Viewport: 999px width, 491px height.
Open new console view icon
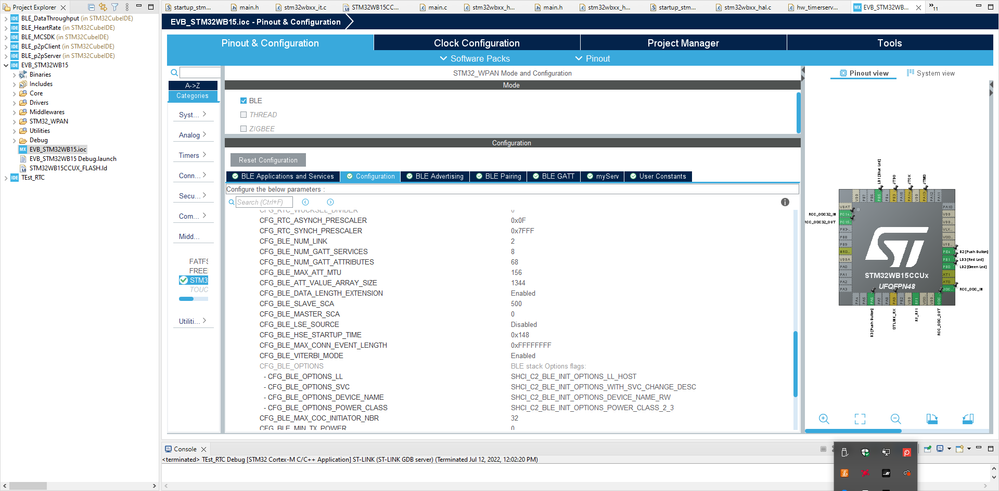click(x=959, y=449)
